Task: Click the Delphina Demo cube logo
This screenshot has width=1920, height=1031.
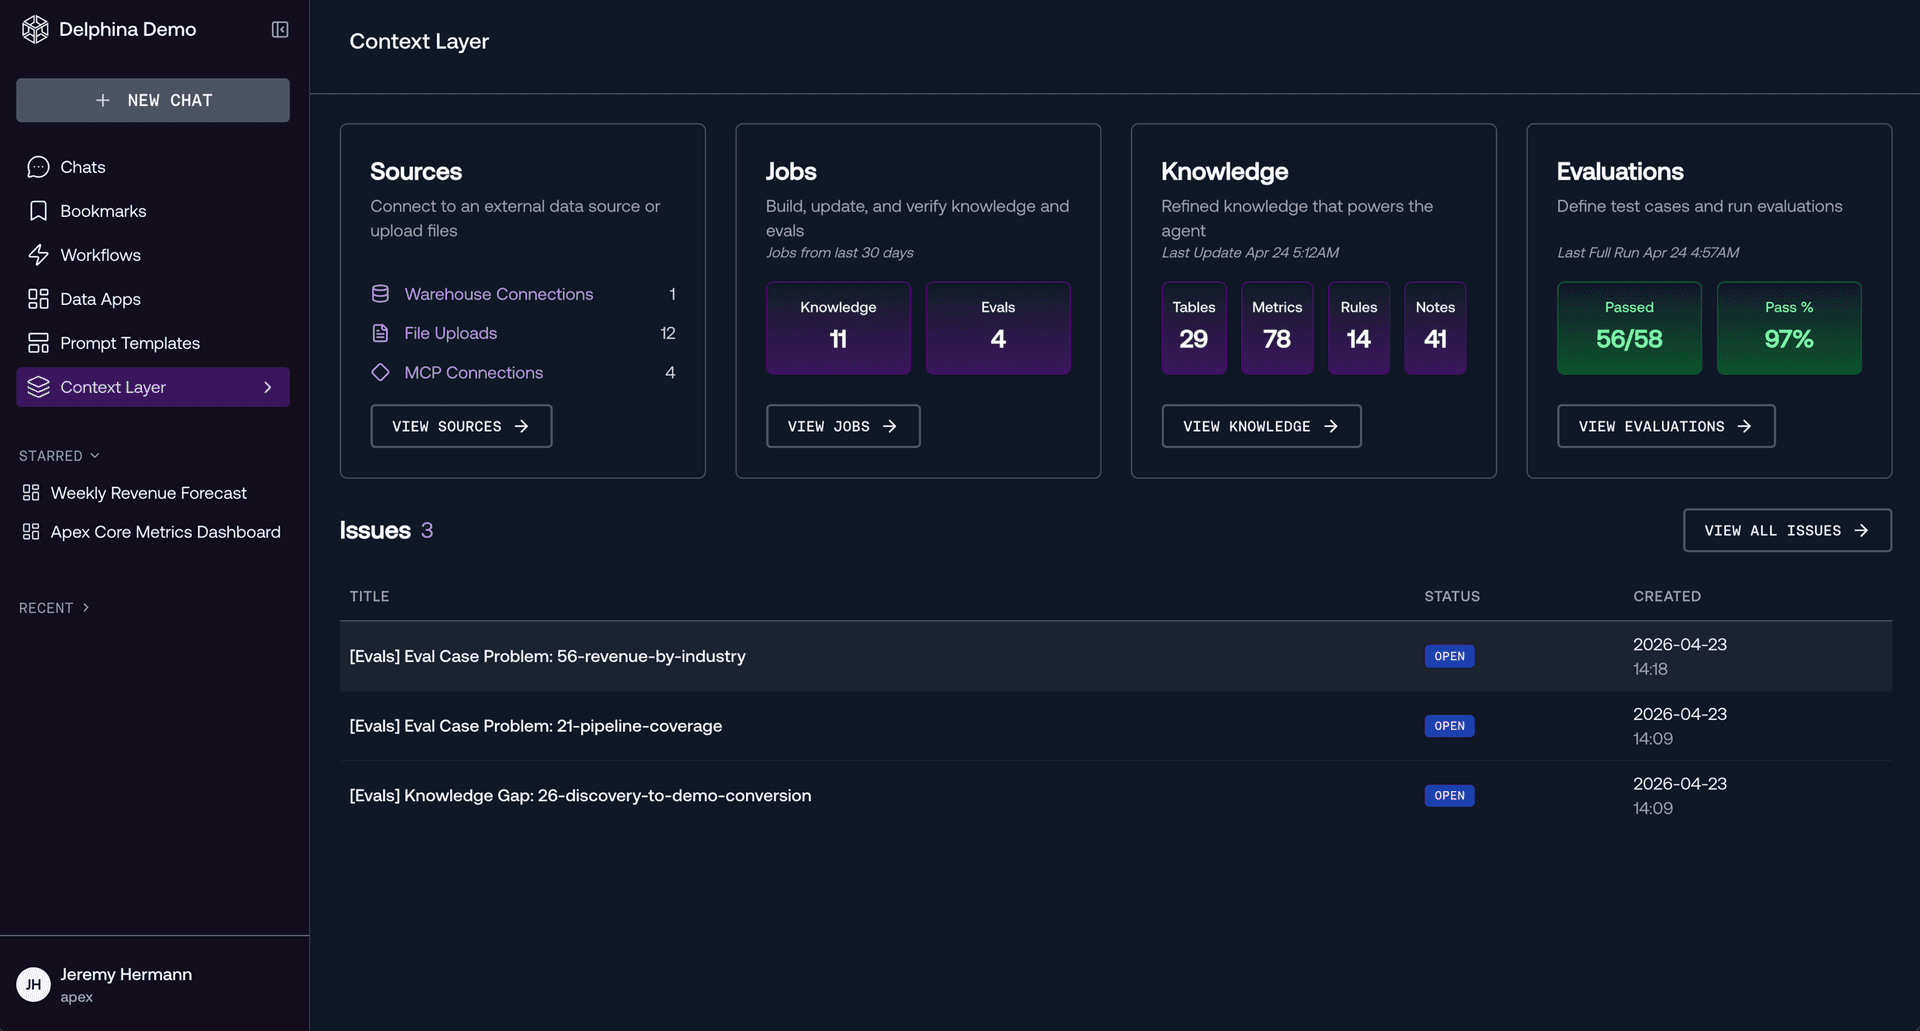Action: click(x=35, y=29)
